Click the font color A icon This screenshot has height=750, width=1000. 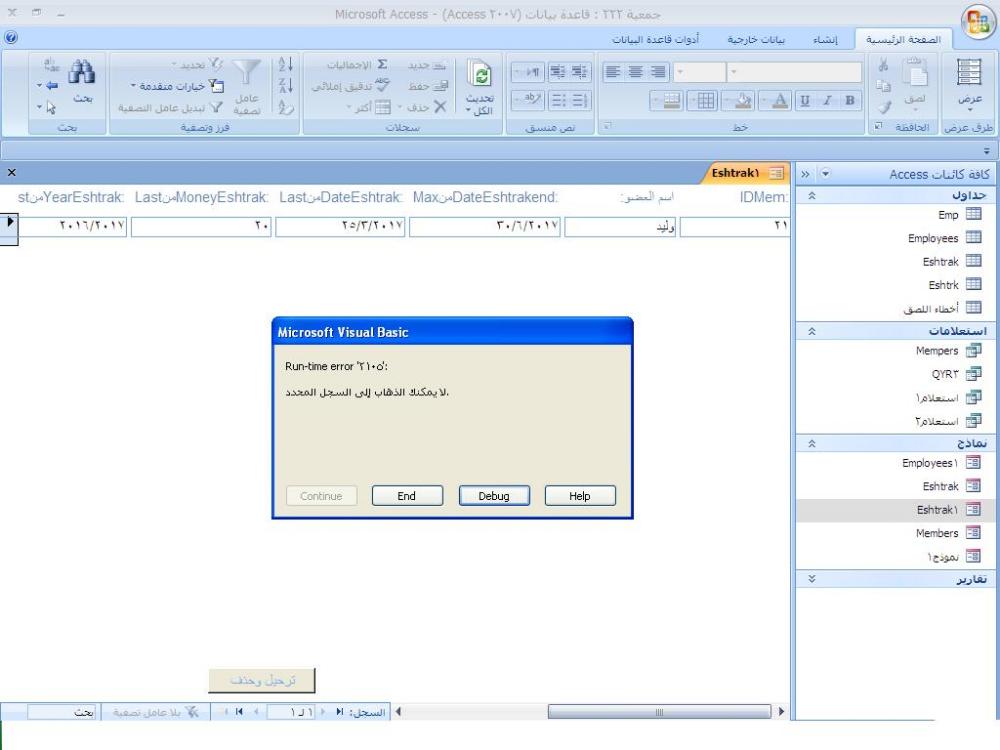click(779, 100)
